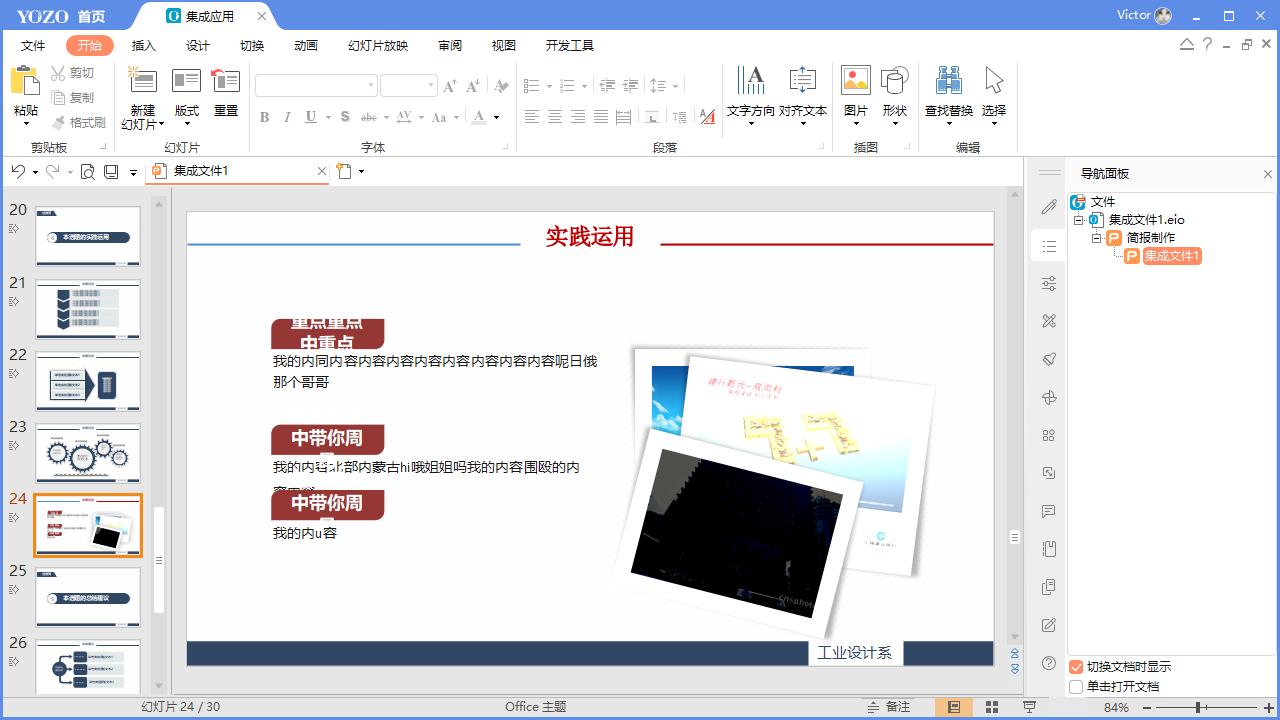This screenshot has width=1280, height=720.
Task: Click the 格式刷 format painter icon
Action: point(78,122)
